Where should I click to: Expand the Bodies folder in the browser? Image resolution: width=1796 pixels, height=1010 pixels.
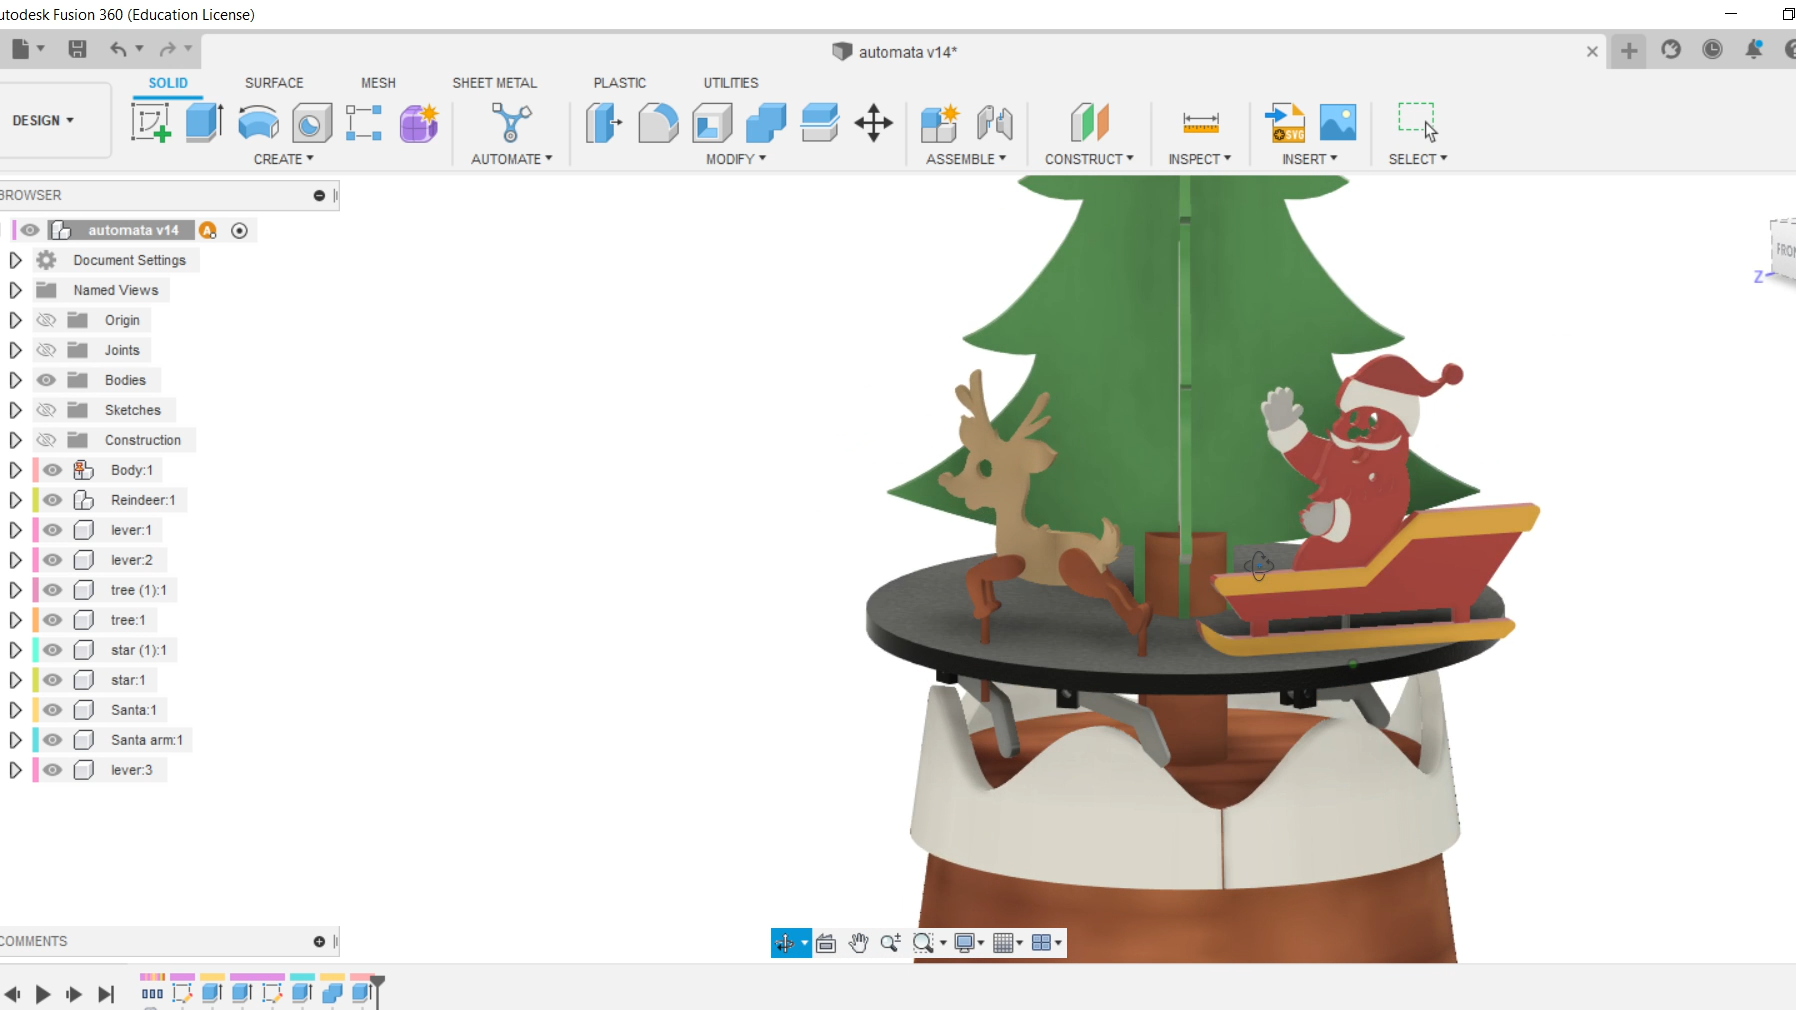click(14, 380)
